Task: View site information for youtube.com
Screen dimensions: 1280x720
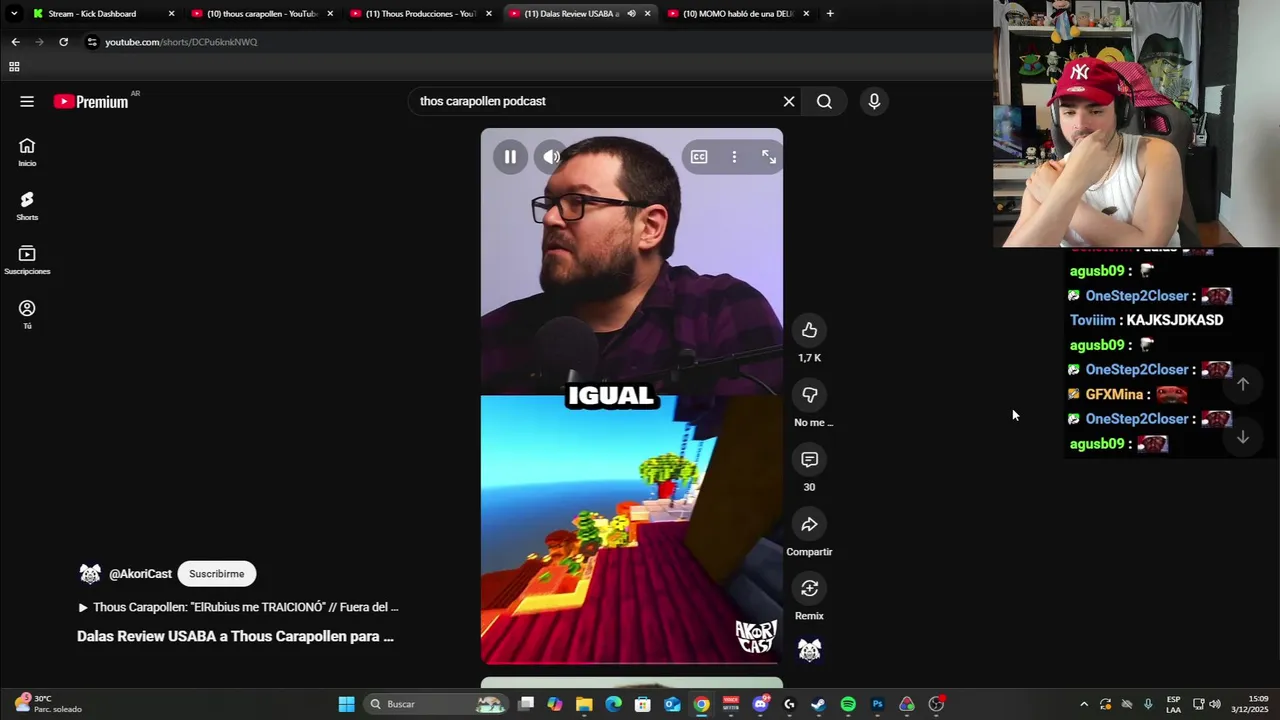Action: (92, 42)
